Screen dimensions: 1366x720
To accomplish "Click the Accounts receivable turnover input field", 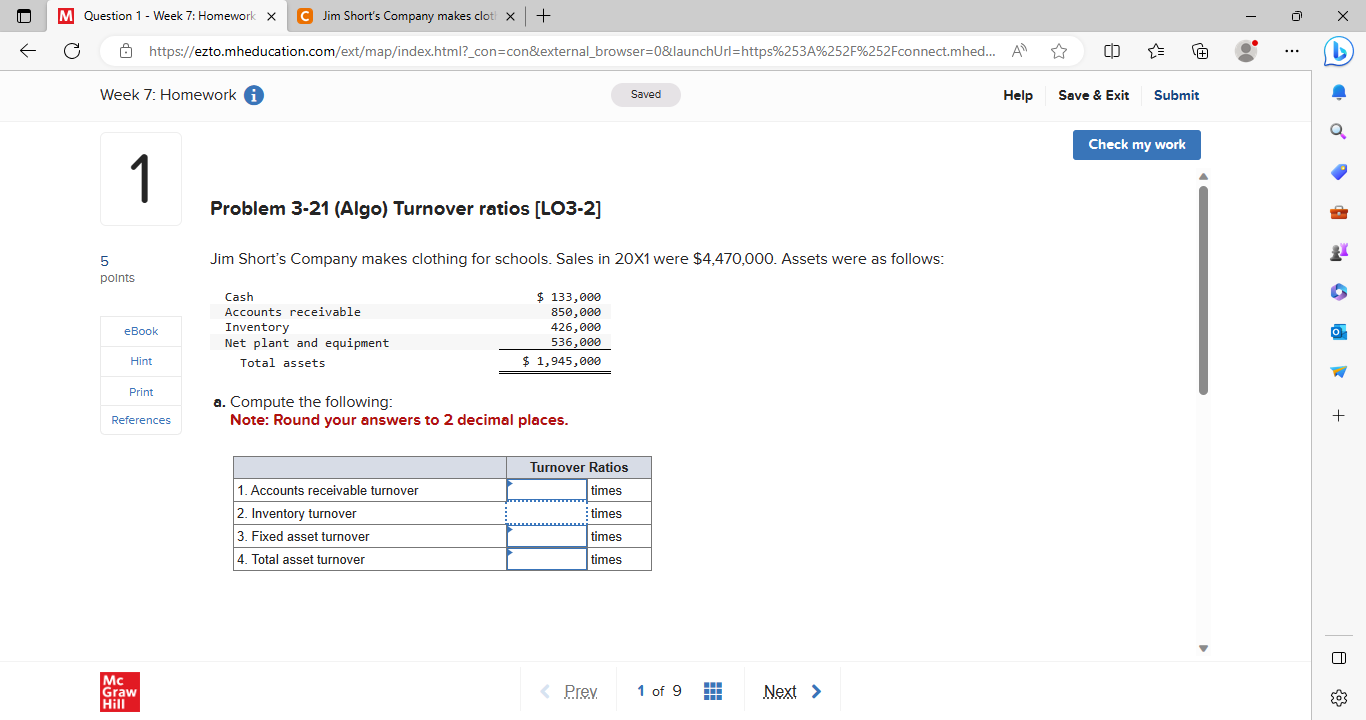I will click(546, 490).
